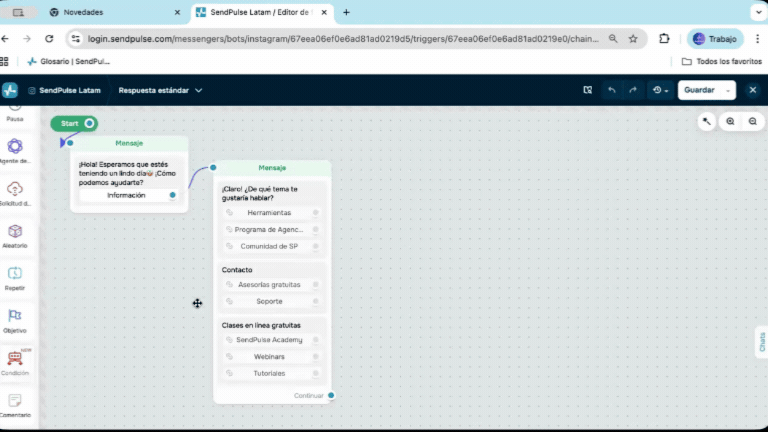Choose the Objetivo flag icon
This screenshot has height=432, width=768.
(15, 316)
